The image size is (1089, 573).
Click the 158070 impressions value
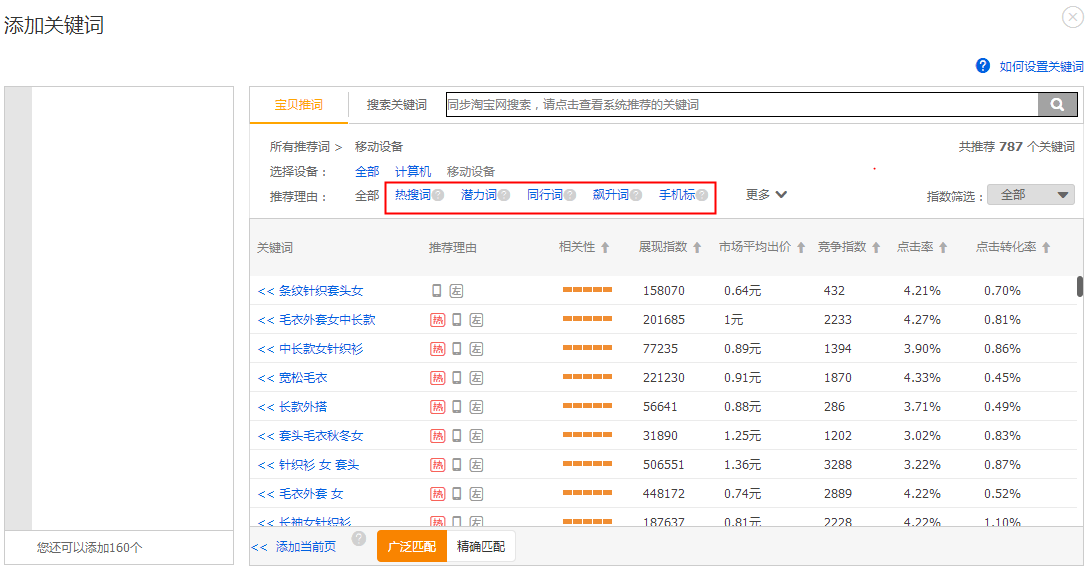point(663,291)
